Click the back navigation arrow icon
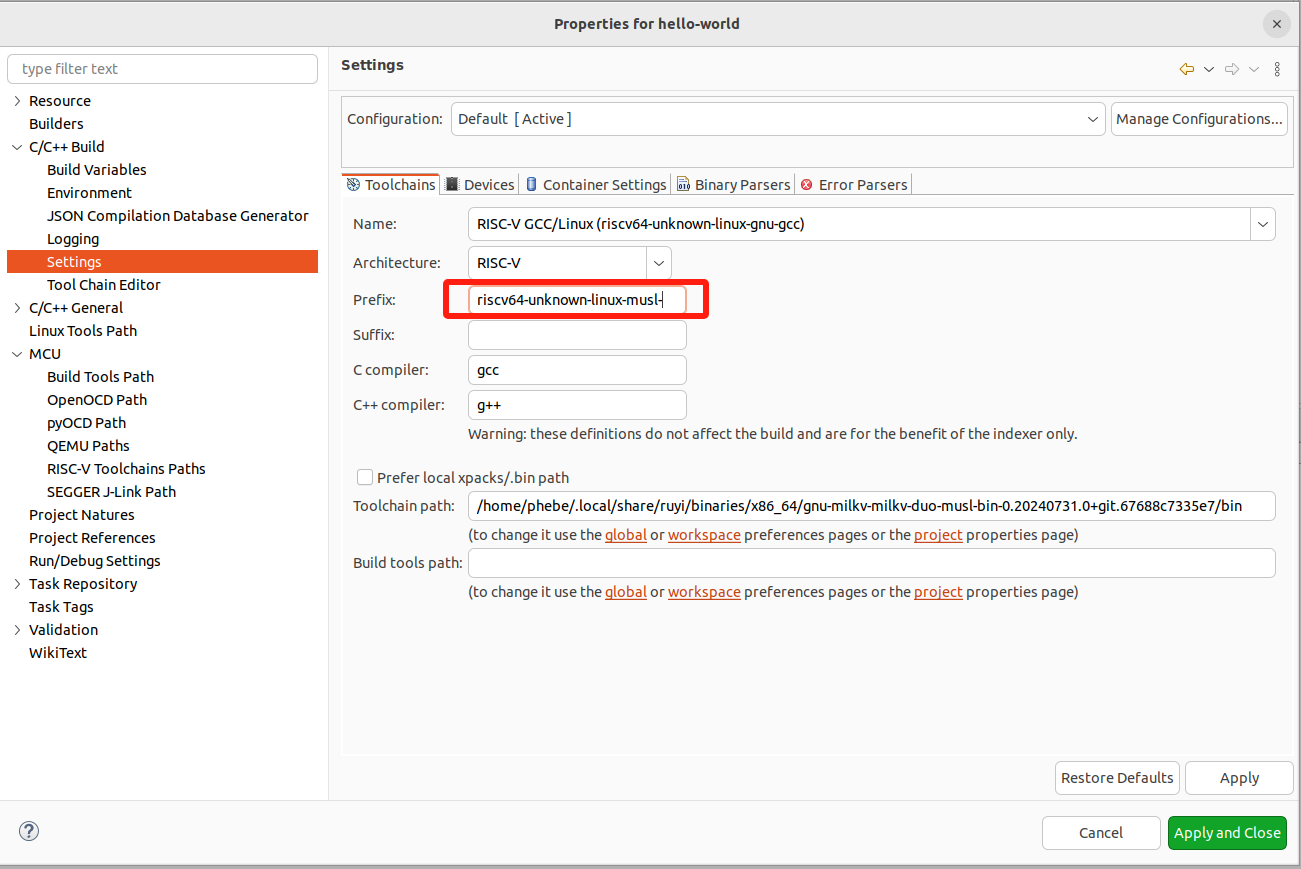The height and width of the screenshot is (869, 1301). (x=1187, y=69)
